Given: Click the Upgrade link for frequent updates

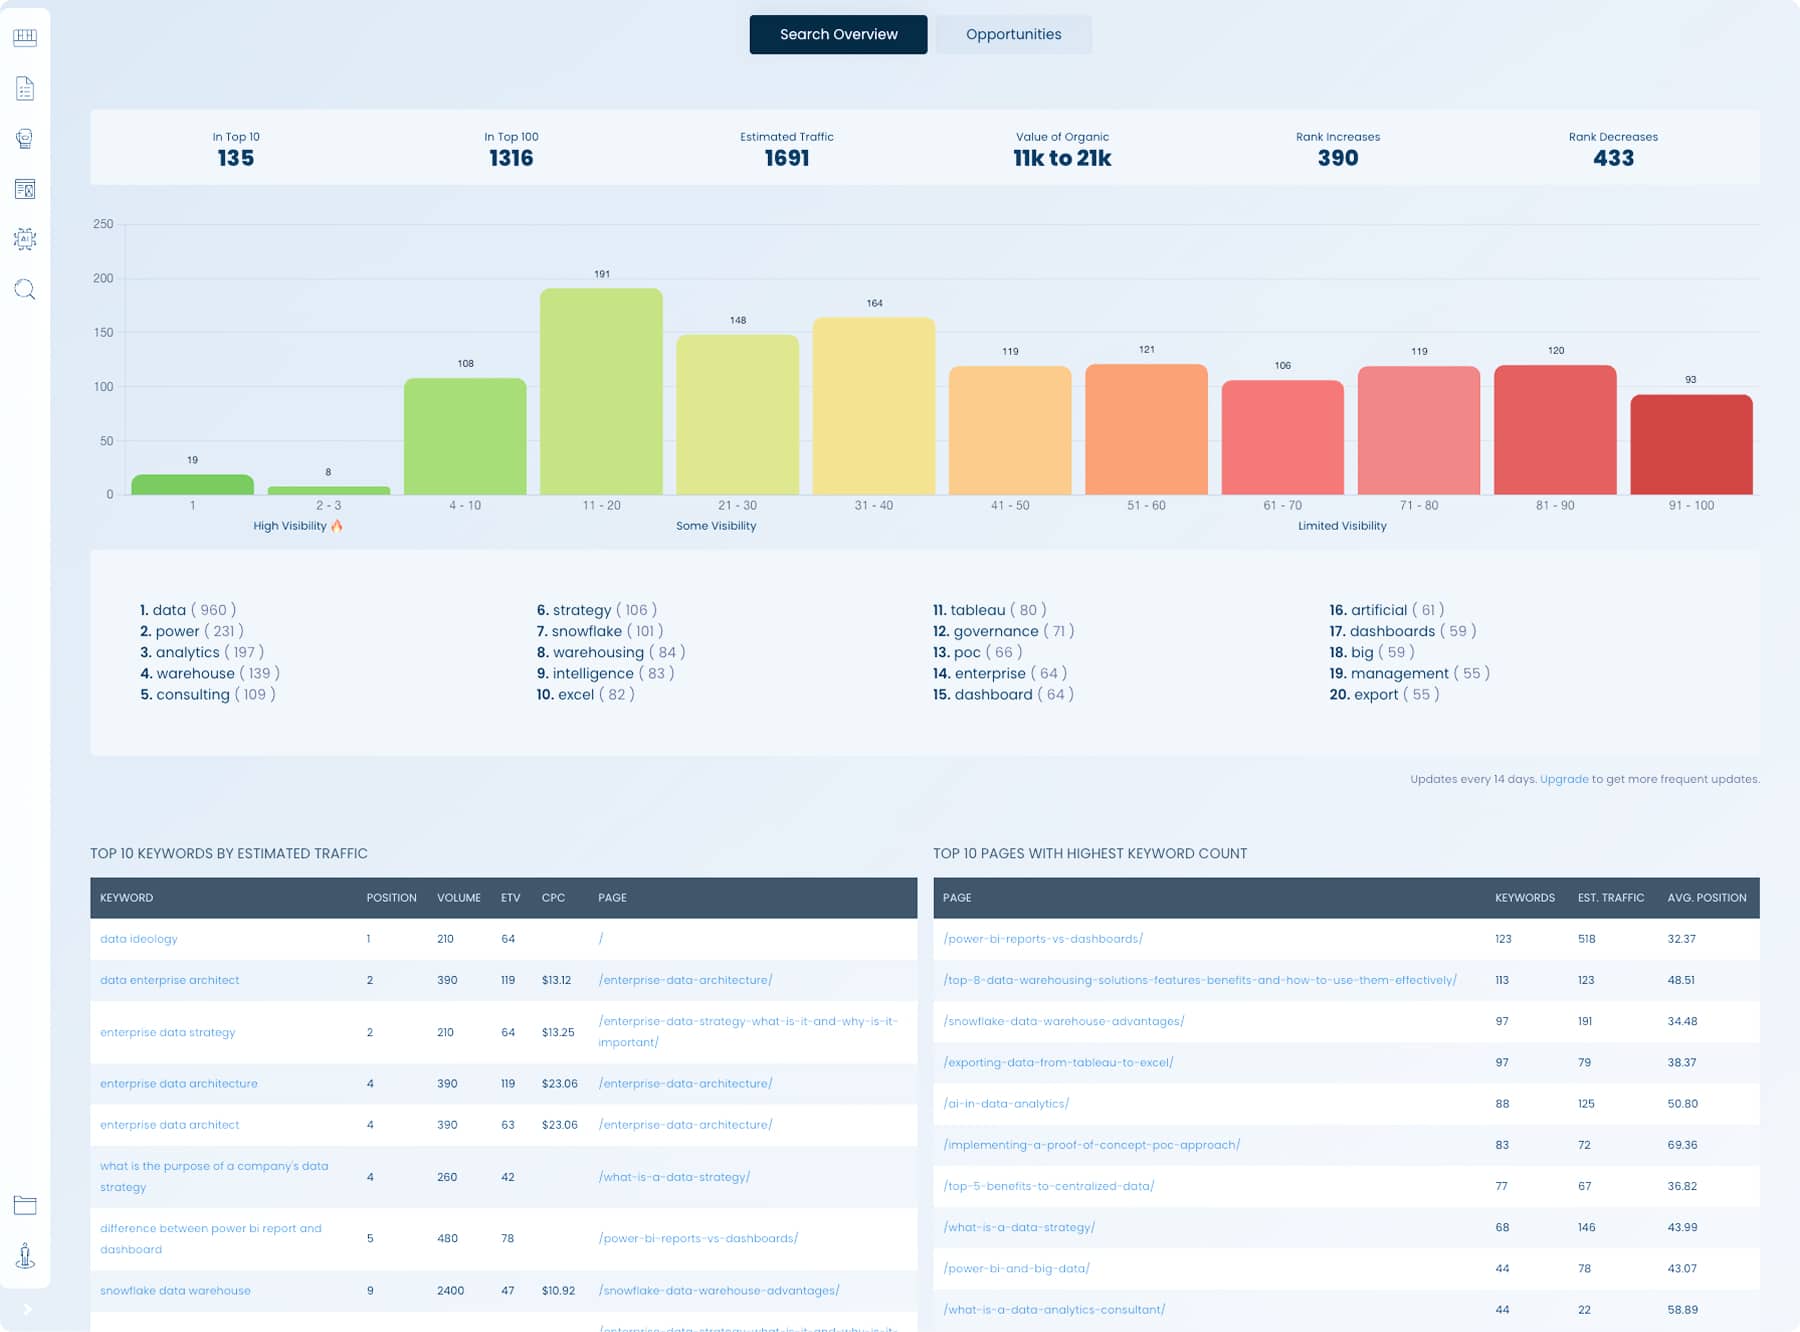Looking at the screenshot, I should (x=1563, y=779).
